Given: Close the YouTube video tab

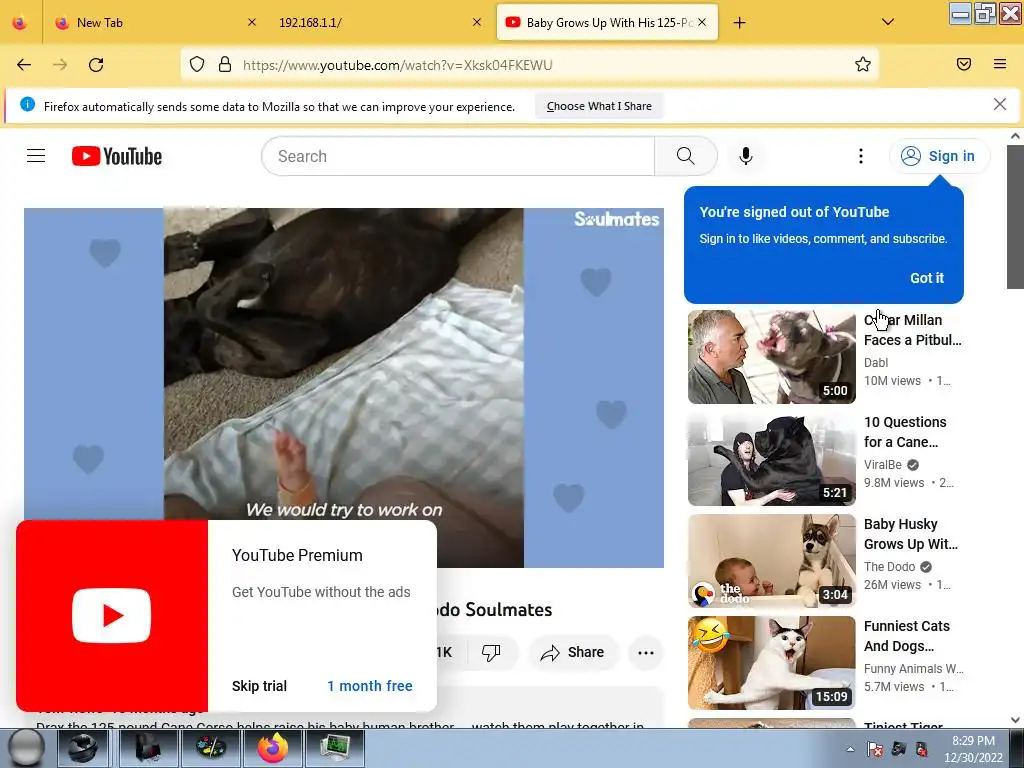Looking at the screenshot, I should (702, 22).
